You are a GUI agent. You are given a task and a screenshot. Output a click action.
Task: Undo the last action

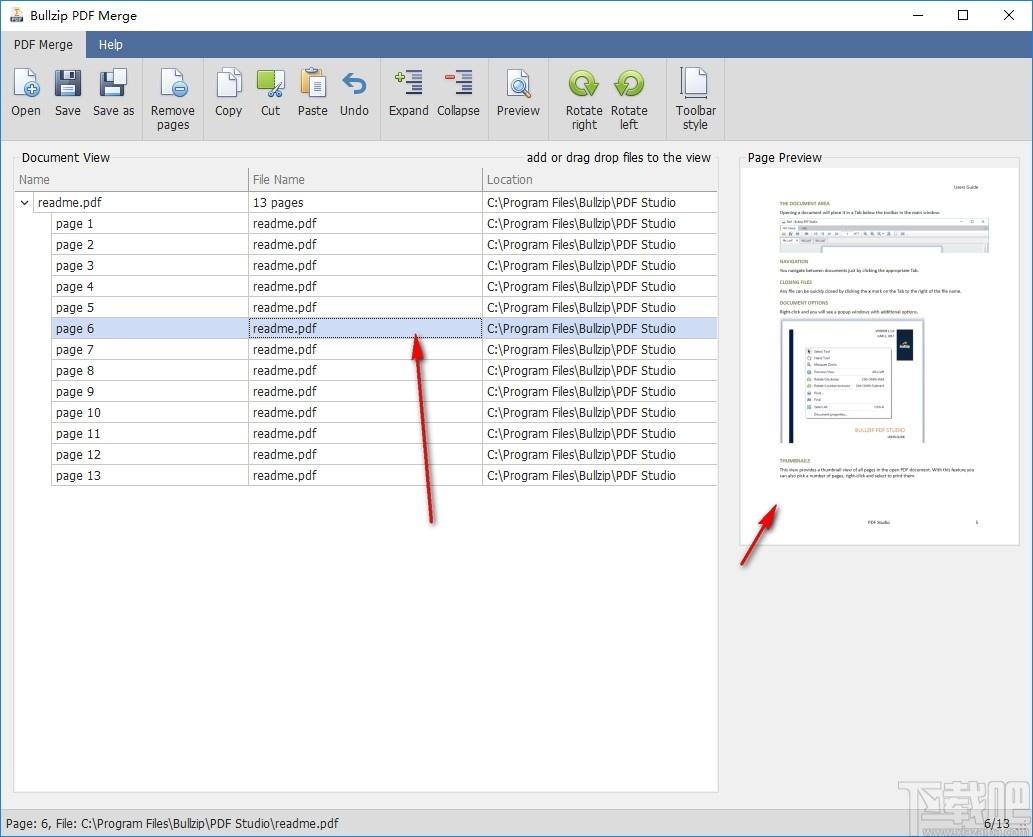click(x=354, y=93)
